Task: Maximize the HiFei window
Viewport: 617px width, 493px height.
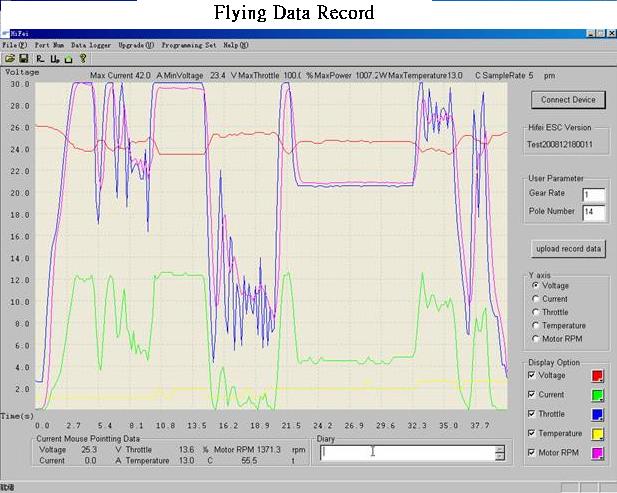Action: tap(601, 34)
